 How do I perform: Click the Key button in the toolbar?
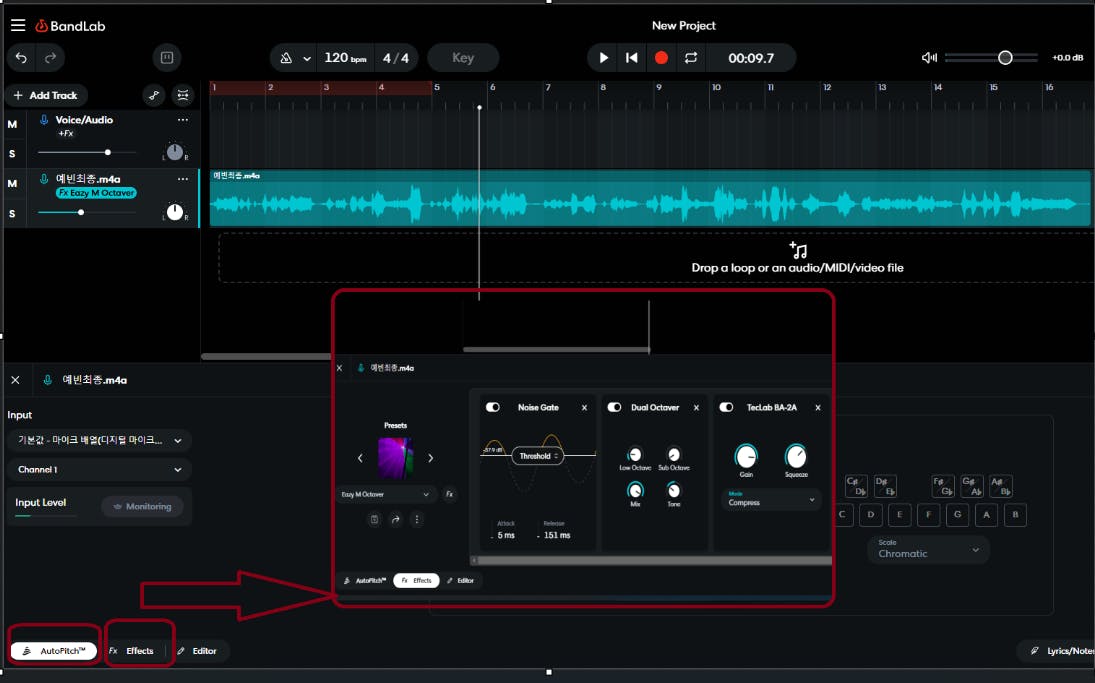tap(463, 58)
